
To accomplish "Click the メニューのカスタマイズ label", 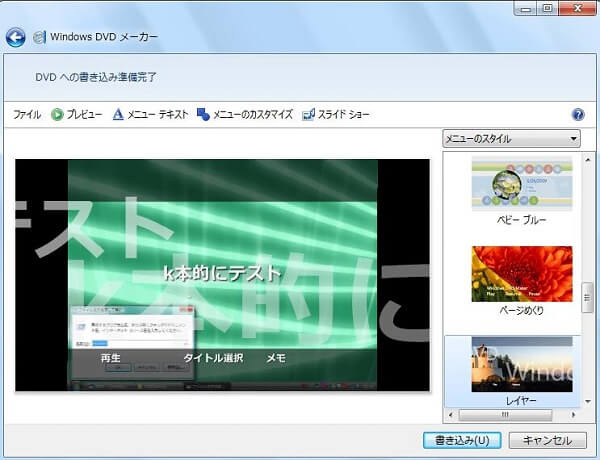I will [x=253, y=114].
